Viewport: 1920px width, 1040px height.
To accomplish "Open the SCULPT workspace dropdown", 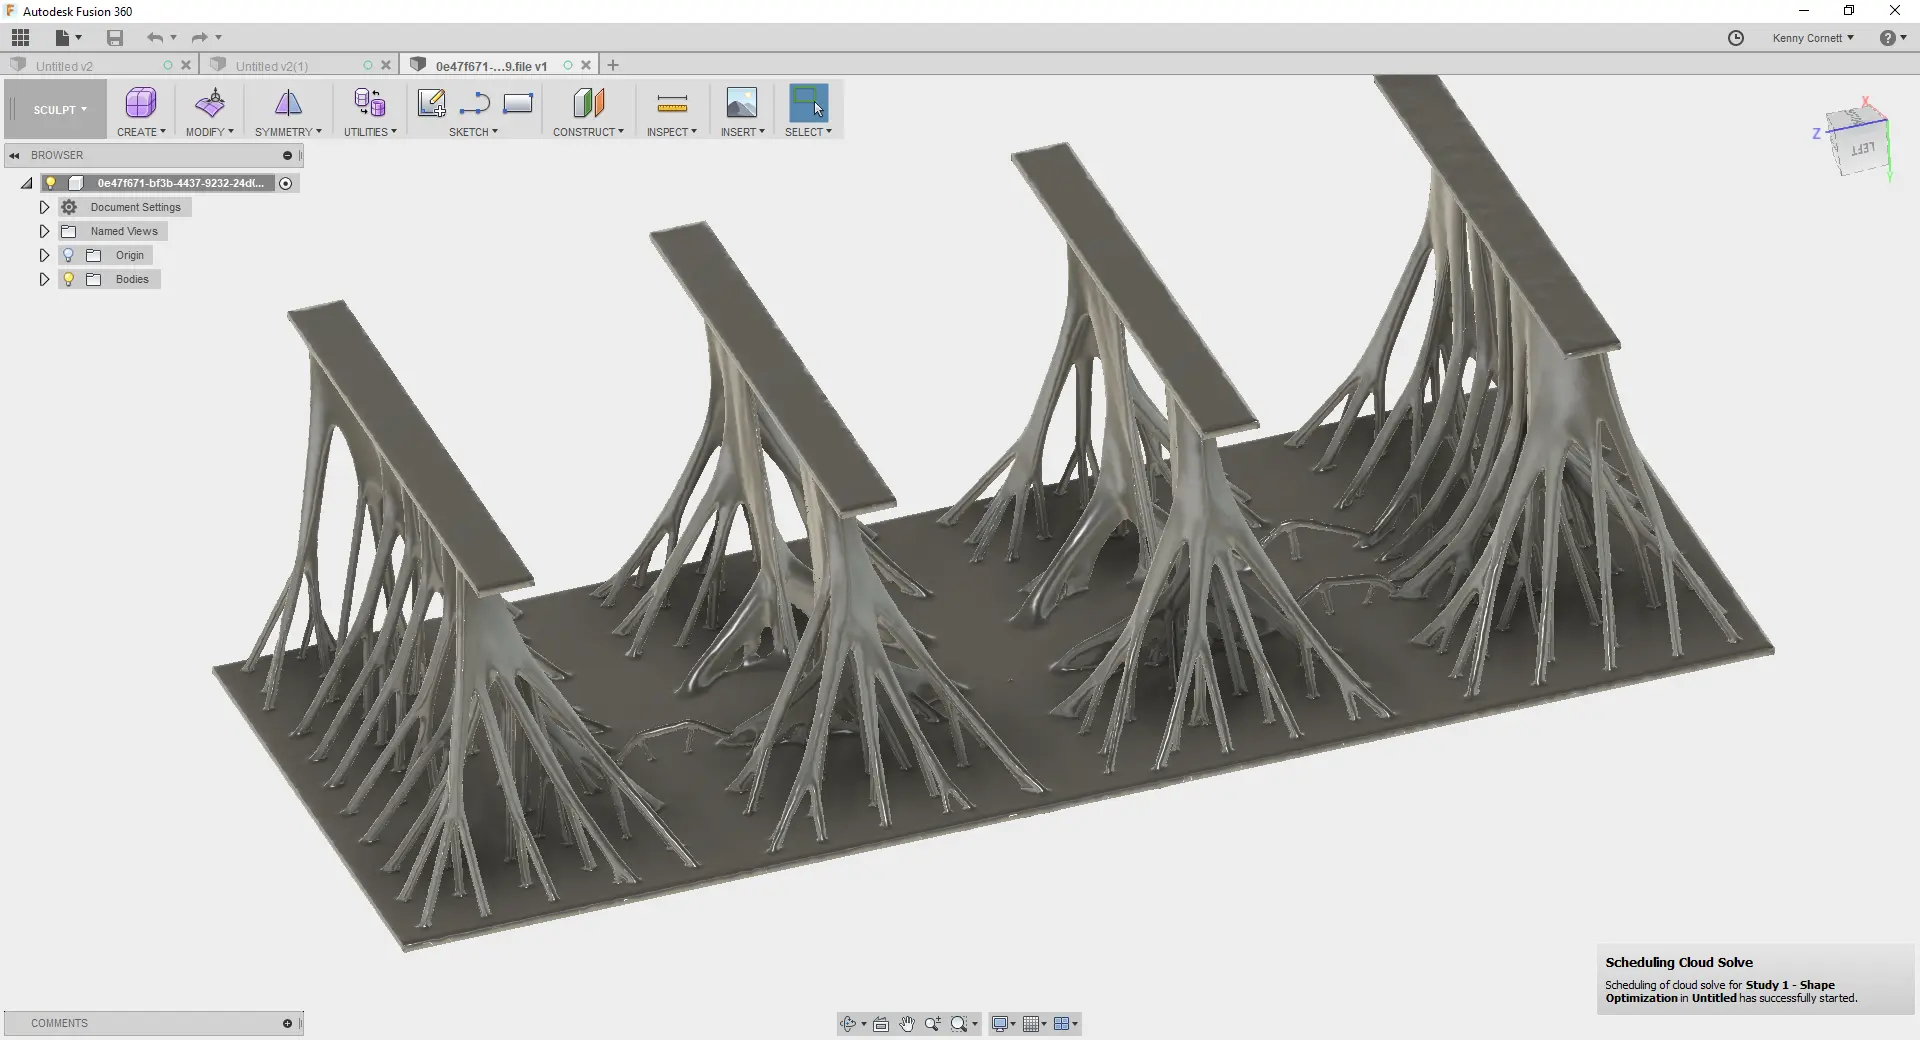I will pyautogui.click(x=59, y=110).
